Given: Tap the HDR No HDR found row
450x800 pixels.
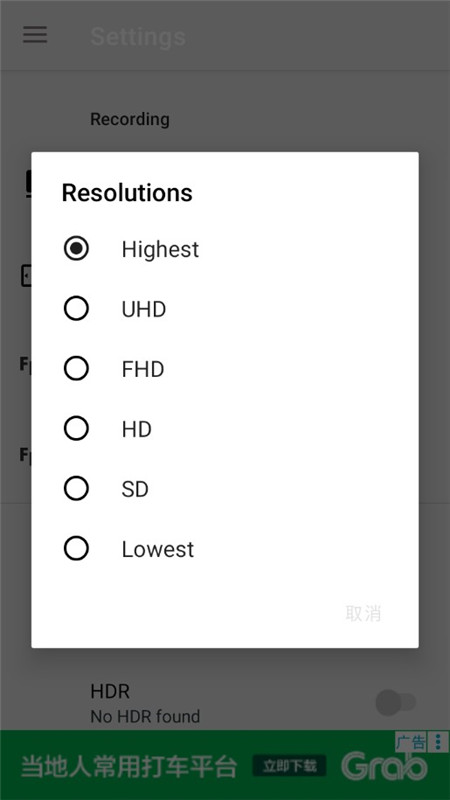Looking at the screenshot, I should click(x=225, y=703).
